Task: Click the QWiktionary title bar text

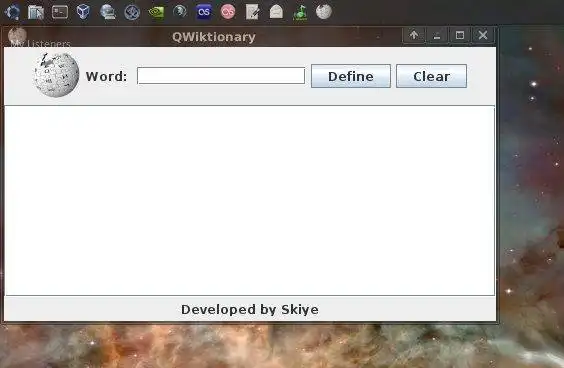Action: (214, 37)
